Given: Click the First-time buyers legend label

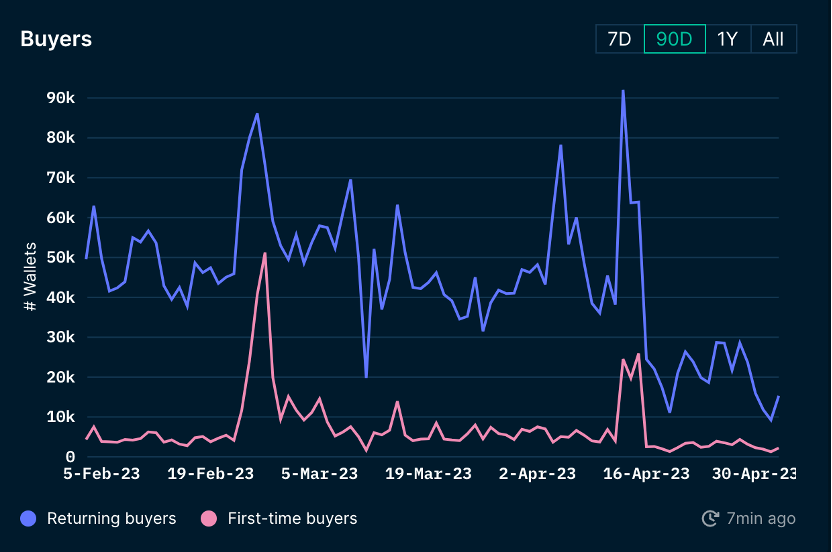Looking at the screenshot, I should coord(292,519).
